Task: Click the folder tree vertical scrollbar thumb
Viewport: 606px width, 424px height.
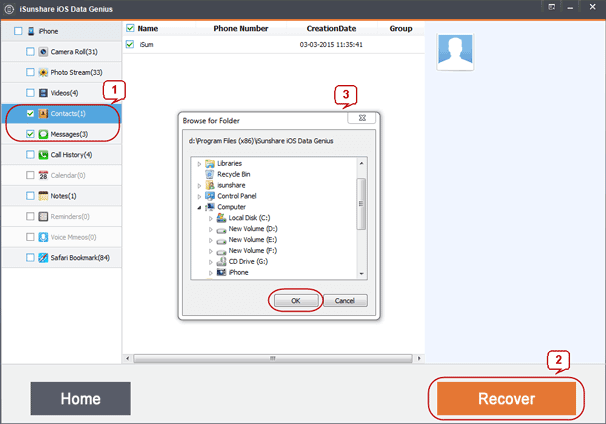Action: (361, 204)
